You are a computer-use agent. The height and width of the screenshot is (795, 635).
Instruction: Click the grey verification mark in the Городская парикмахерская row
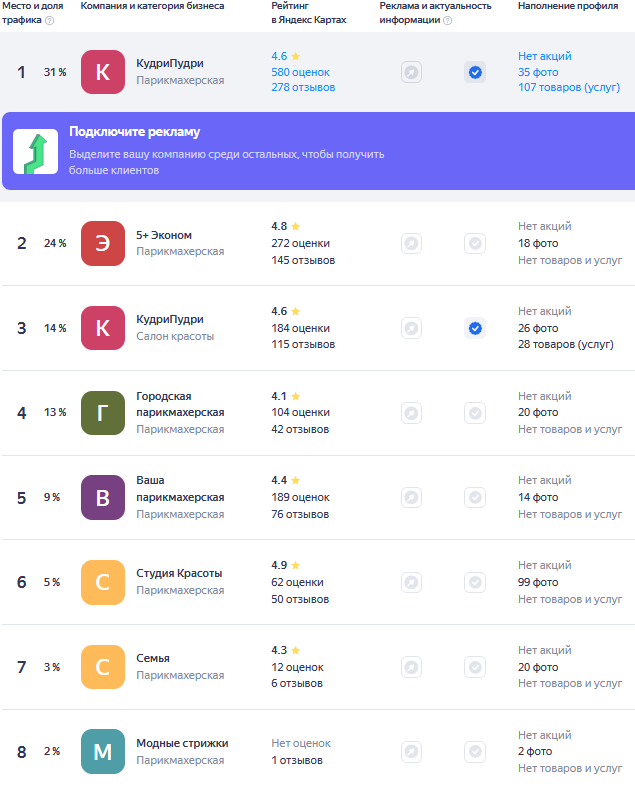[475, 413]
